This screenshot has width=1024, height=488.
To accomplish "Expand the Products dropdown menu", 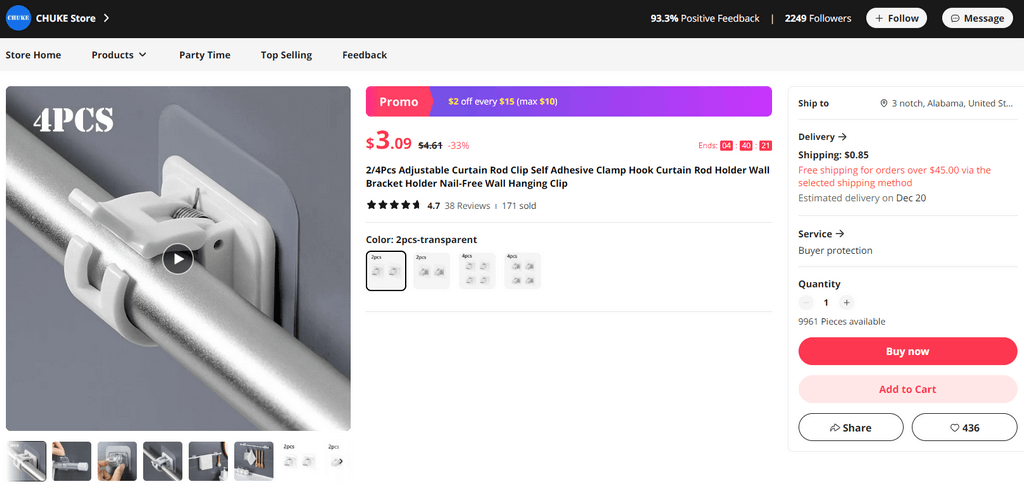I will tap(119, 55).
